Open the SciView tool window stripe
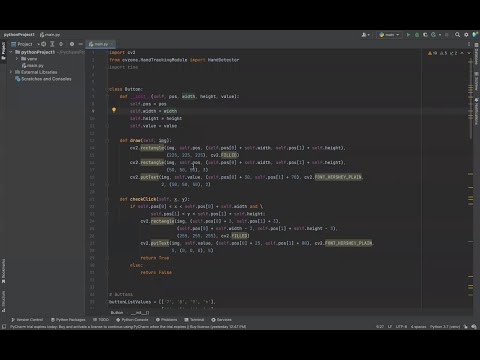This screenshot has height=360, width=480. click(476, 81)
